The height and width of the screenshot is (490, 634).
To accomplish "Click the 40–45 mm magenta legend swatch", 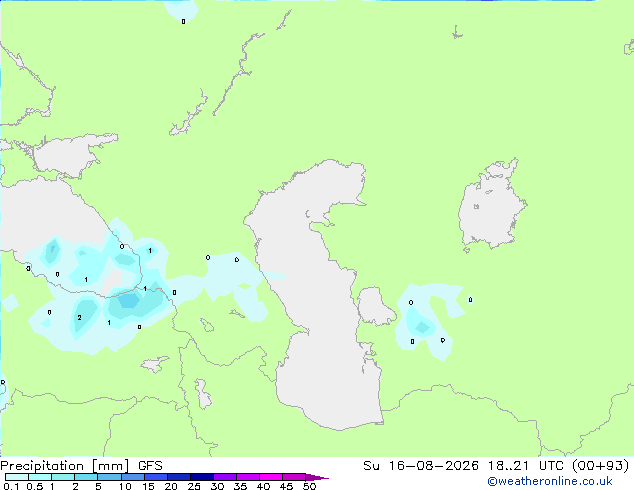I will coord(271,477).
